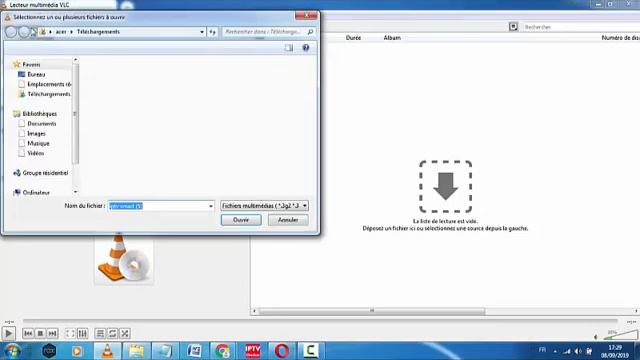The width and height of the screenshot is (640, 360).
Task: Click the VLC seek progress bar
Action: pos(320,321)
